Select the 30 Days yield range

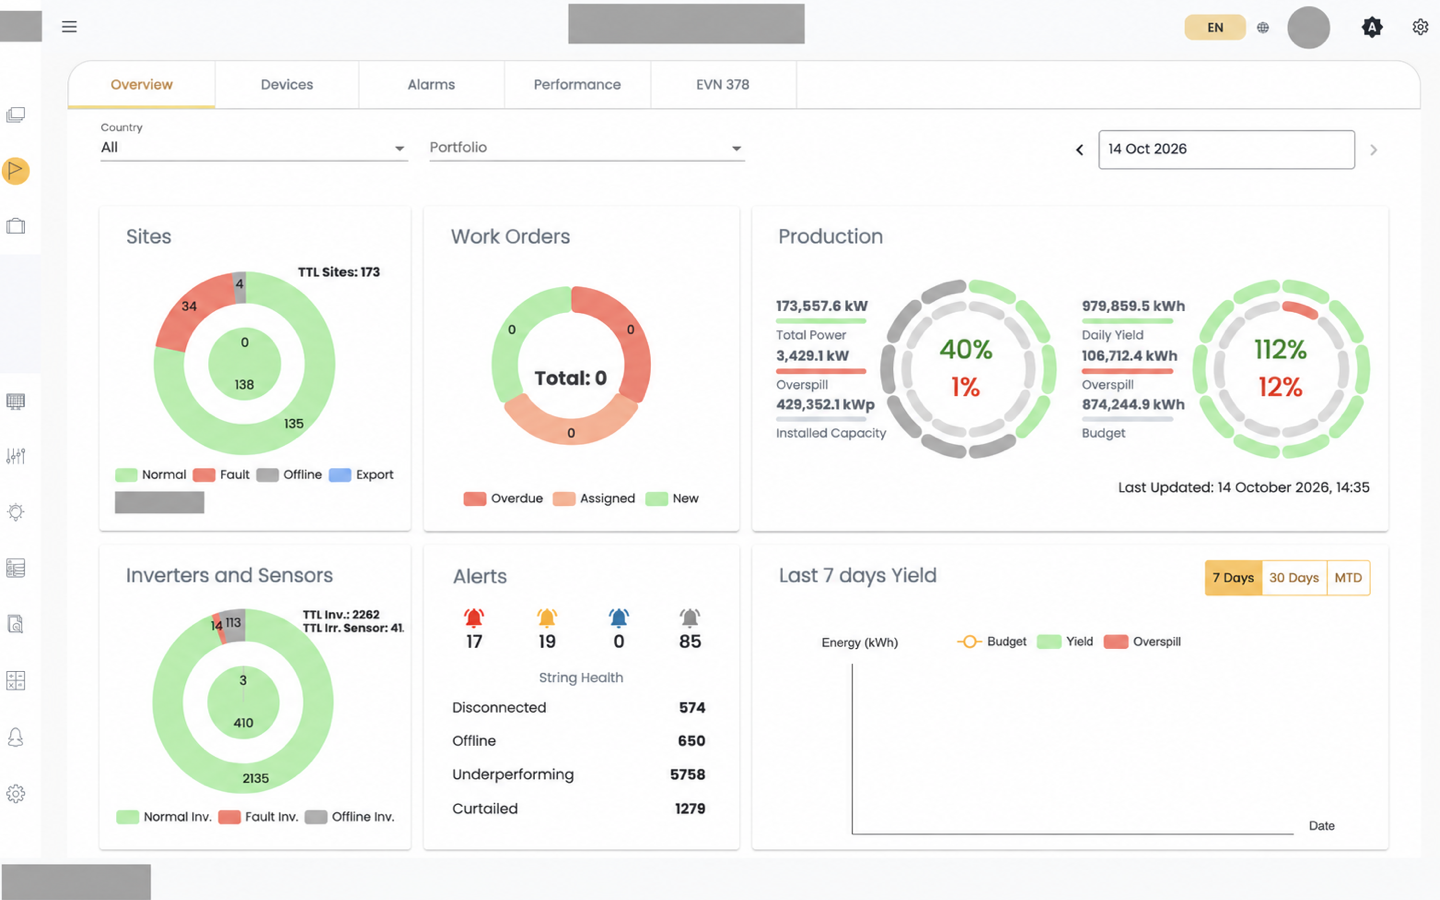pos(1294,578)
